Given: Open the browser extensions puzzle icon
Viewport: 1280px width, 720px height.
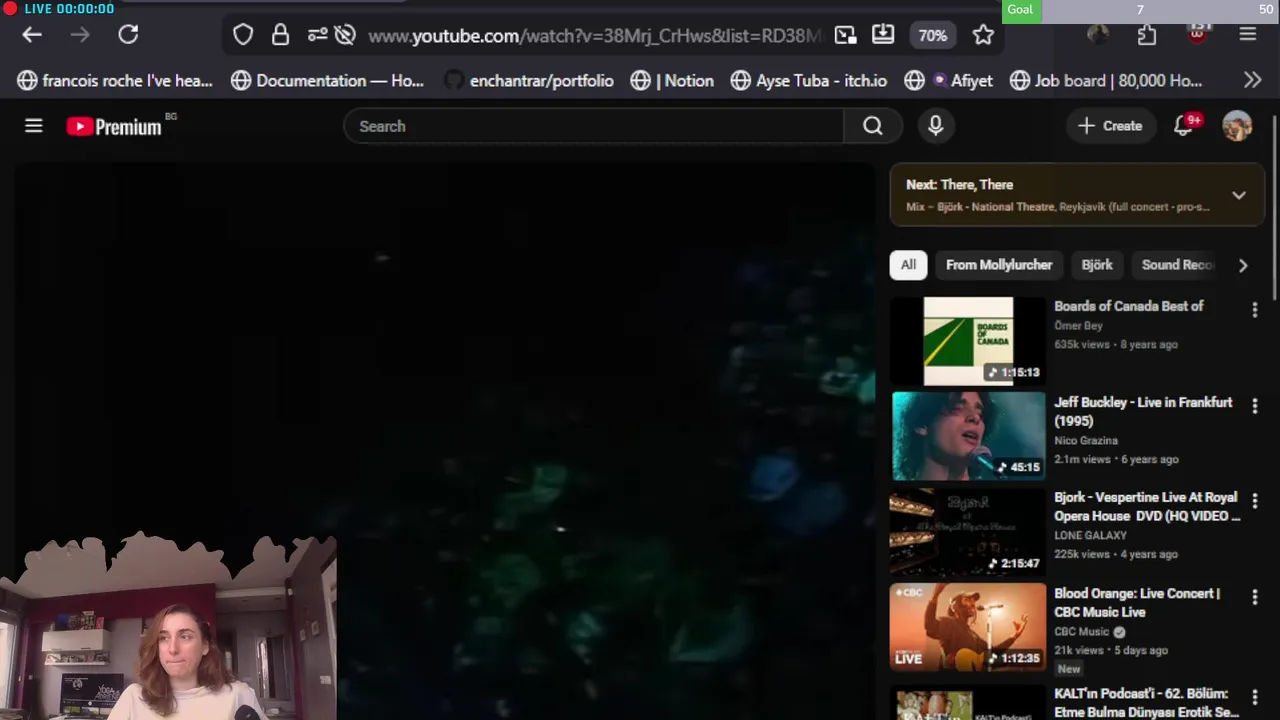Looking at the screenshot, I should [1147, 35].
